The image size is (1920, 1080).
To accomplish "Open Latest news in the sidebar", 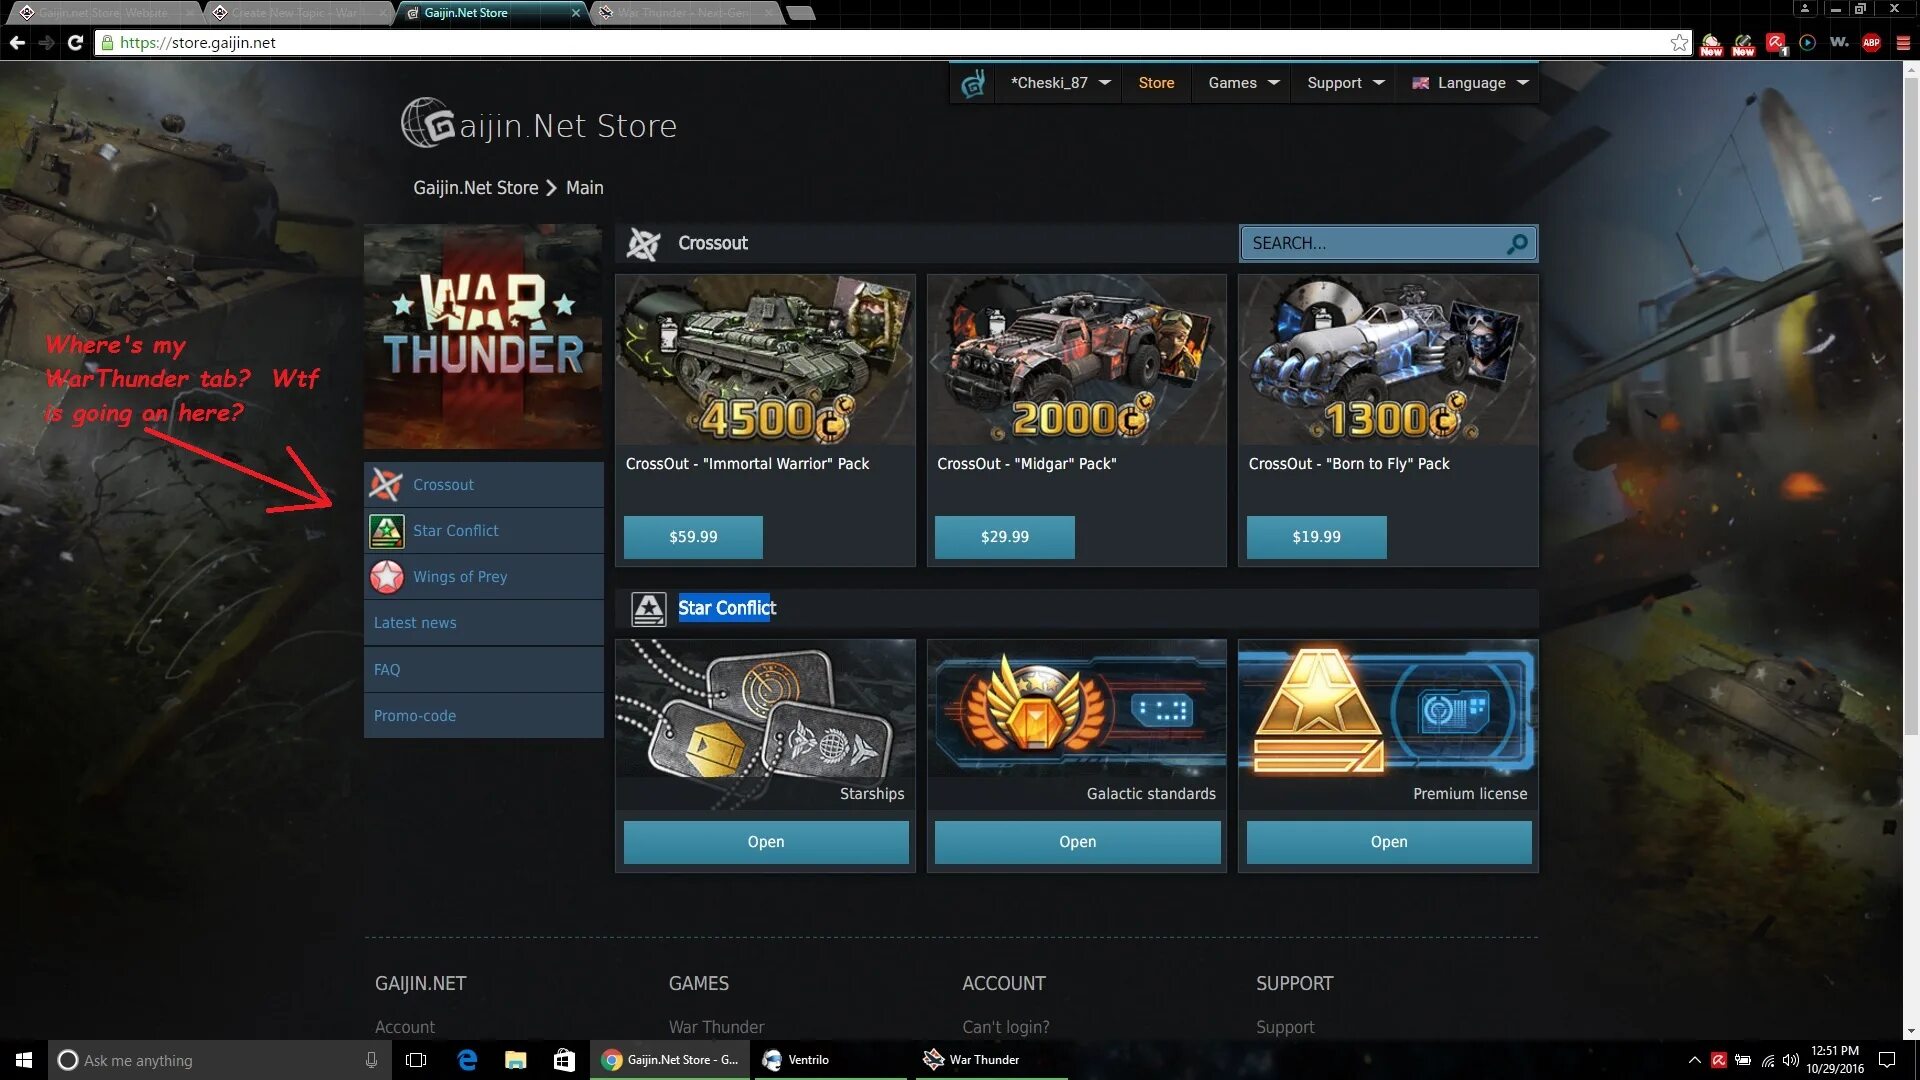I will tap(484, 623).
